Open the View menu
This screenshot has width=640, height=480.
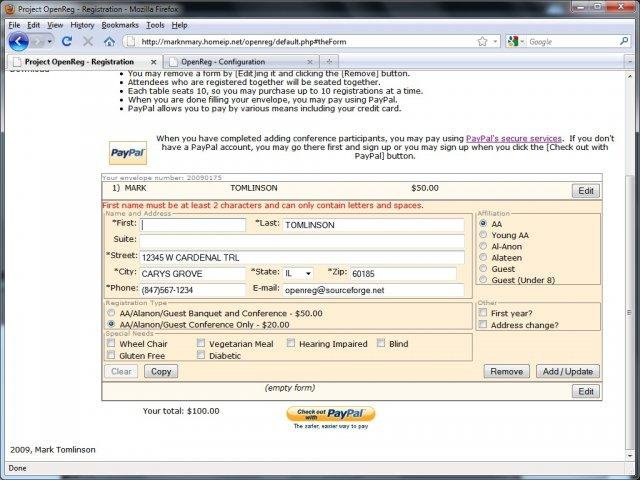click(55, 25)
